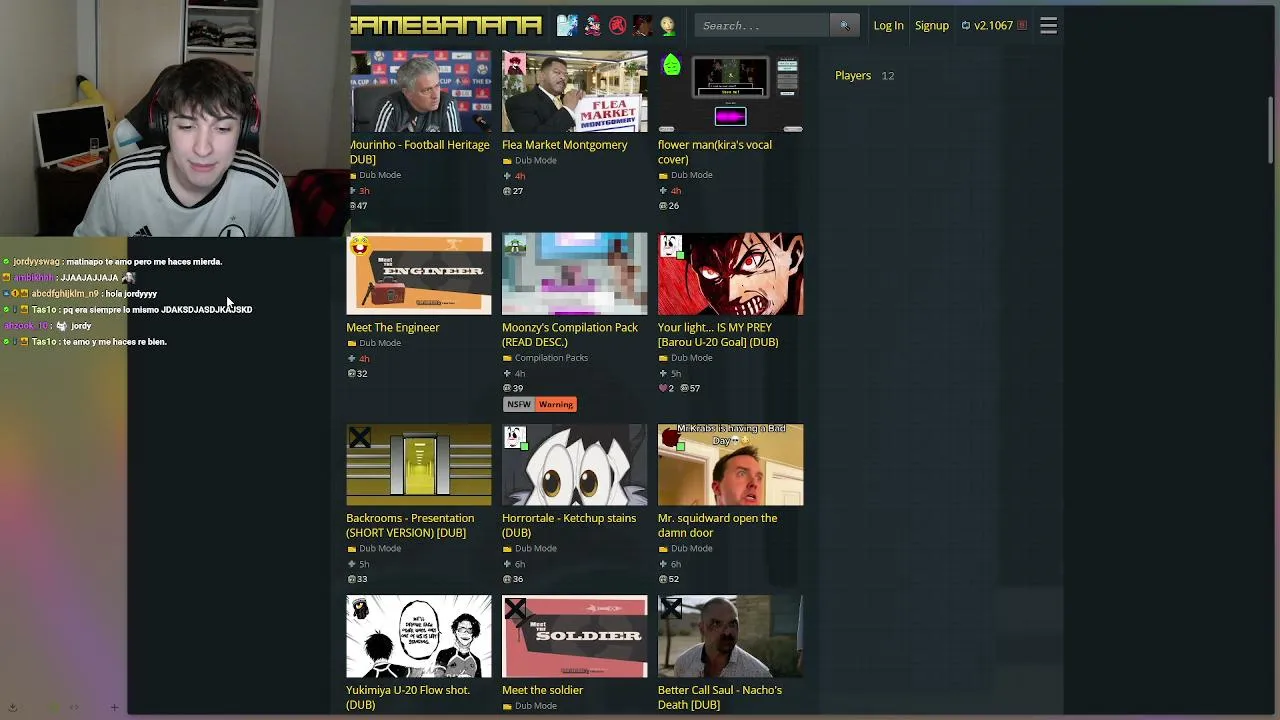This screenshot has height=720, width=1280.
Task: Click jordyyswag username in chat
Action: click(x=36, y=262)
